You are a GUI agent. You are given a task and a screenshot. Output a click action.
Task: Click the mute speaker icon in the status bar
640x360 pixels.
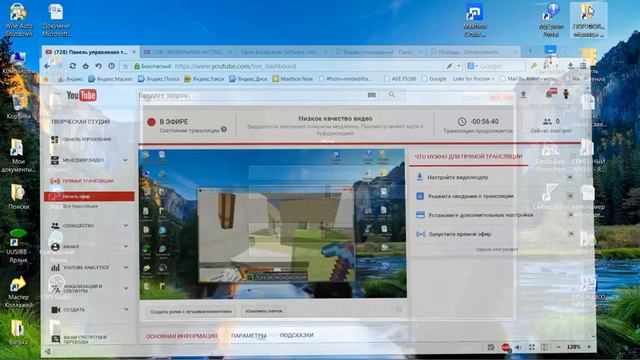tap(518, 347)
